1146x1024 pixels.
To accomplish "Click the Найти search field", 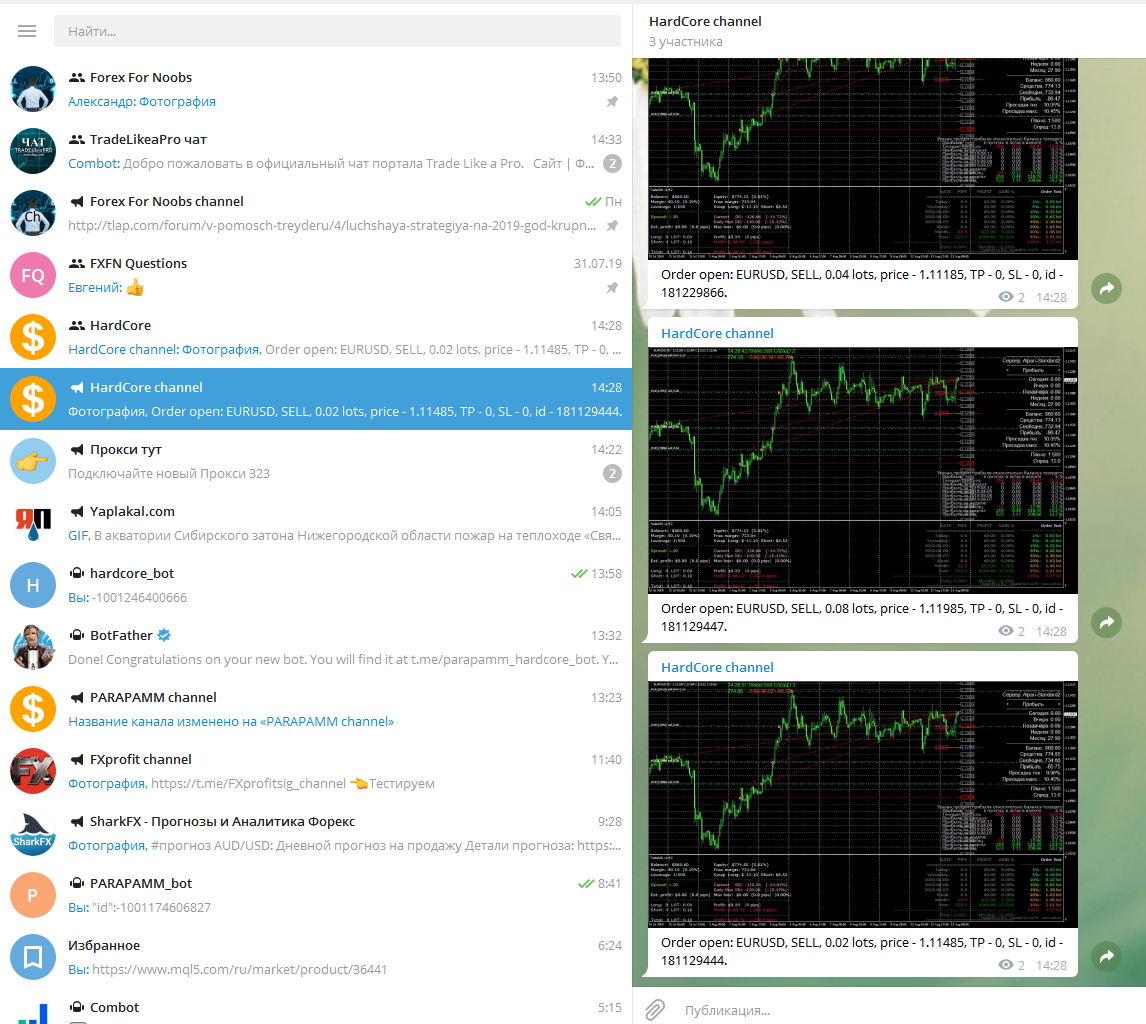I will tap(337, 31).
